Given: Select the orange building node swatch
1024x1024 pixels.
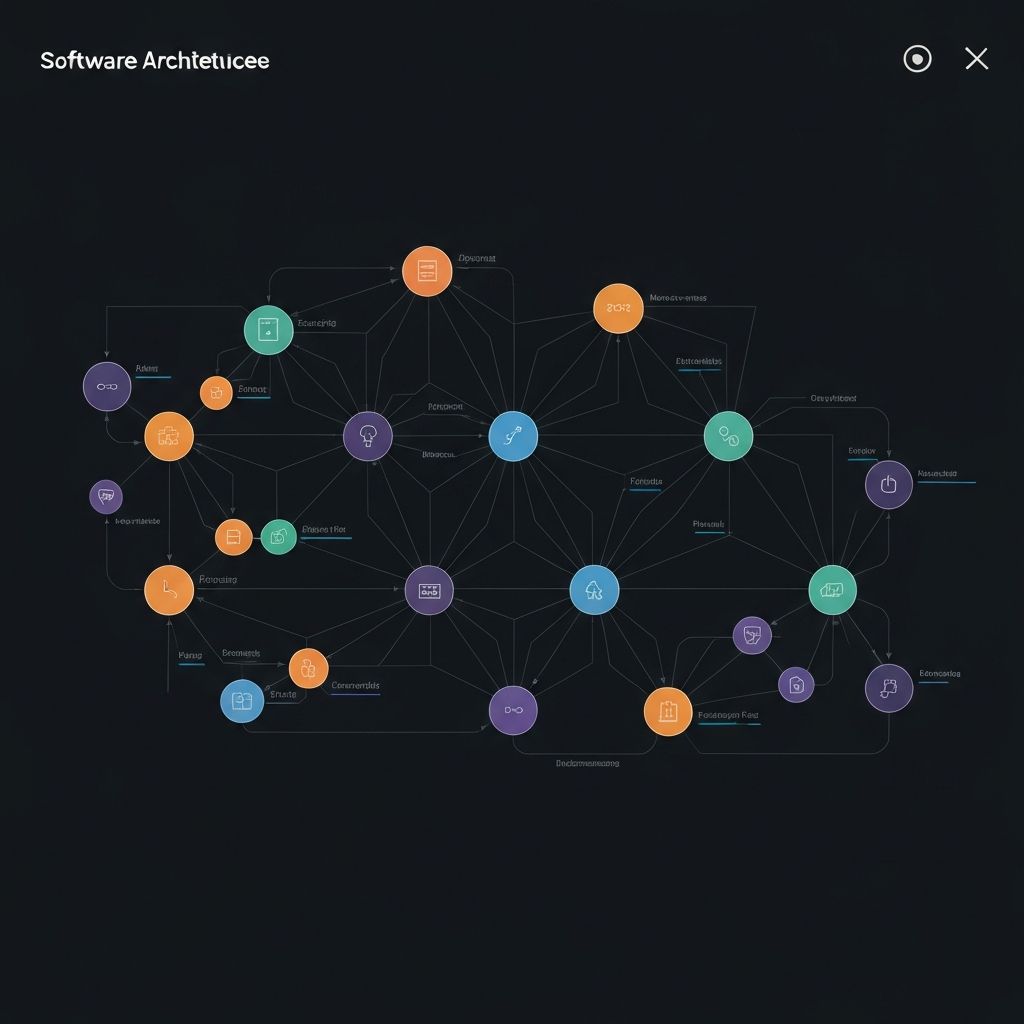Looking at the screenshot, I should 668,712.
